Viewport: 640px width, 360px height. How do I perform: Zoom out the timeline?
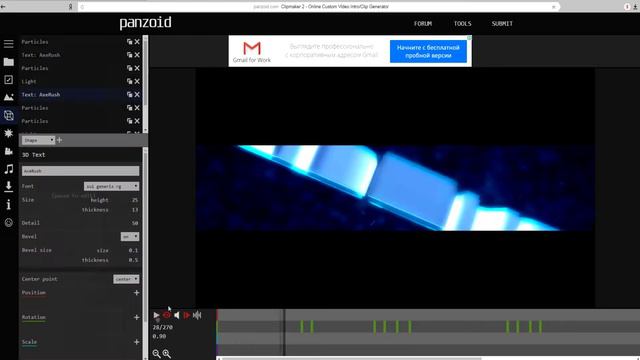pyautogui.click(x=156, y=353)
